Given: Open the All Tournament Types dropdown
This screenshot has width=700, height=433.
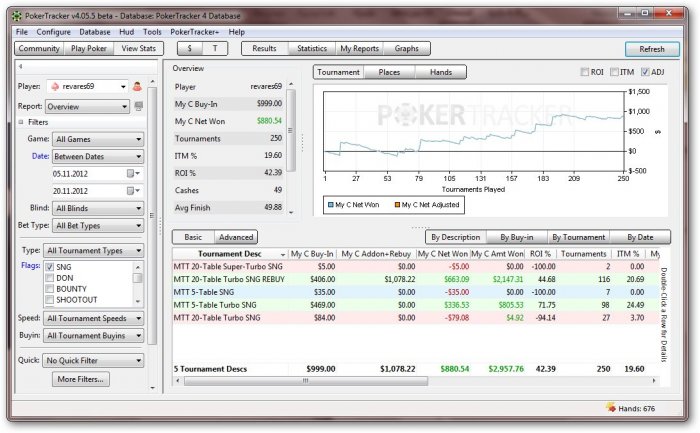Looking at the screenshot, I should [93, 250].
